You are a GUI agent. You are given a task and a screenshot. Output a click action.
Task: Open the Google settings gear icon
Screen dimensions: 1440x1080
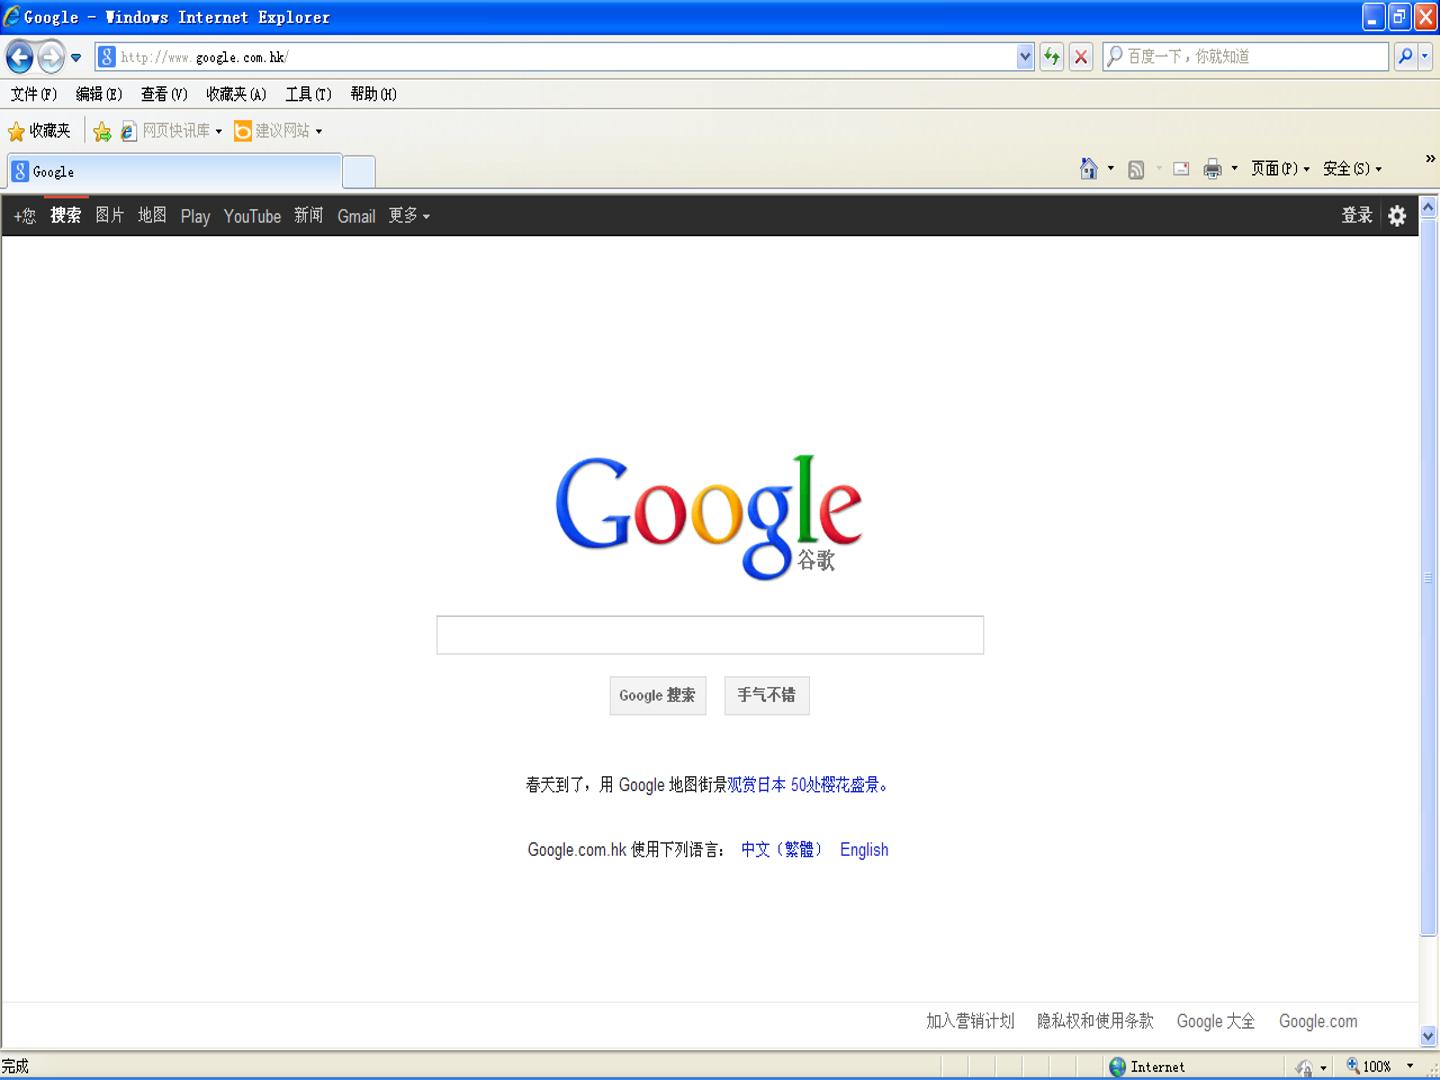coord(1397,216)
